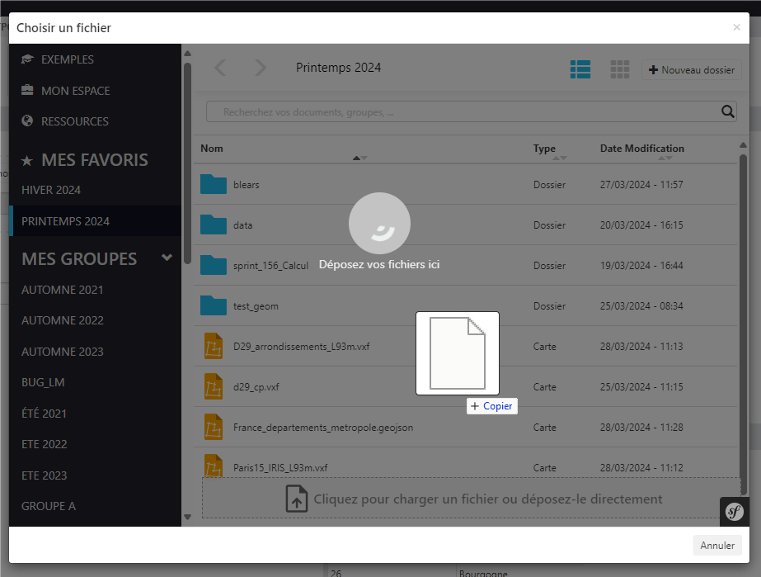The image size is (761, 577).
Task: Click the Symfony debug toolbar icon
Action: 733,511
